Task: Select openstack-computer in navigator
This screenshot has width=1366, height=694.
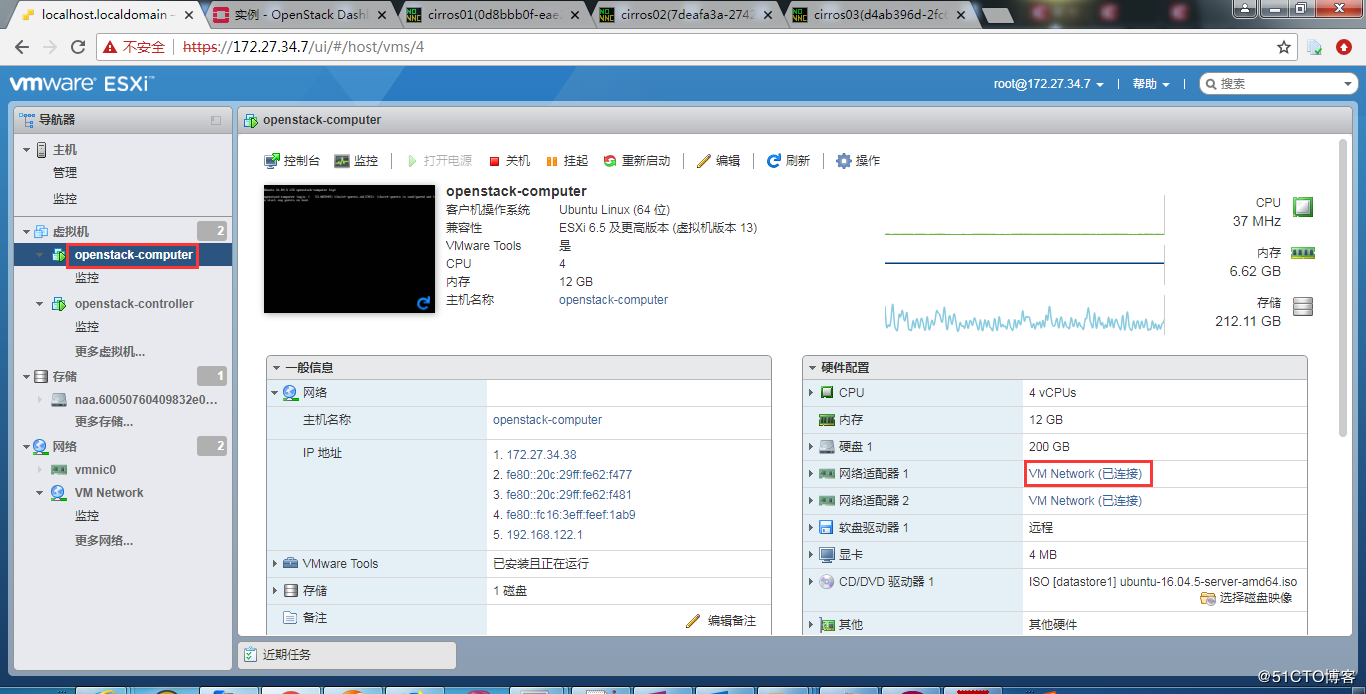Action: [134, 255]
